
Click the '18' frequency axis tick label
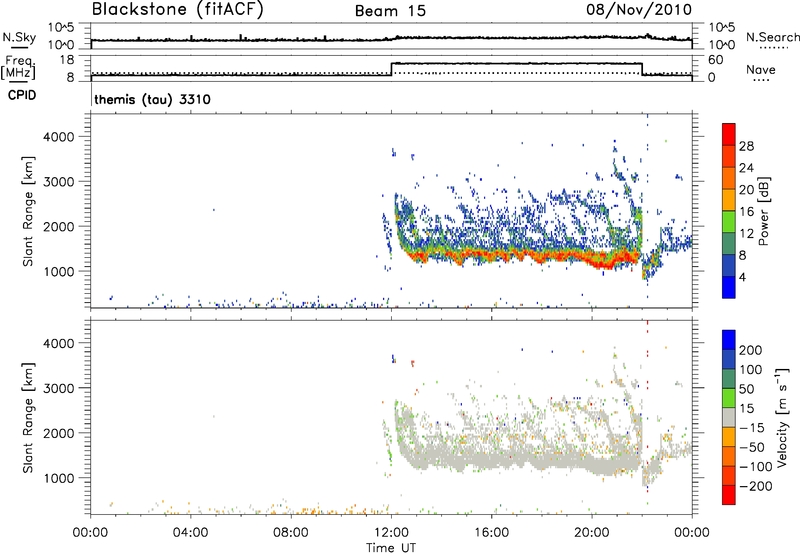(67, 60)
